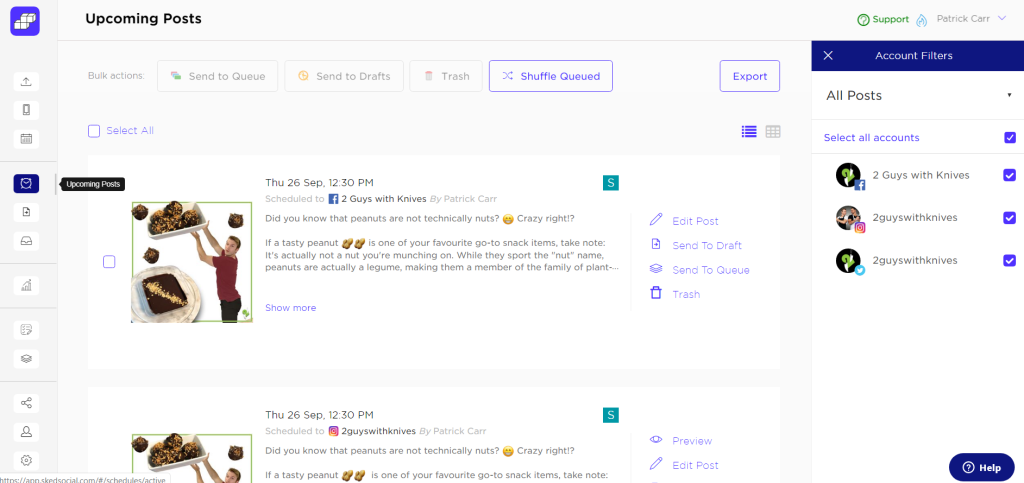Open the settings gear in sidebar
The image size is (1024, 483).
click(x=26, y=460)
